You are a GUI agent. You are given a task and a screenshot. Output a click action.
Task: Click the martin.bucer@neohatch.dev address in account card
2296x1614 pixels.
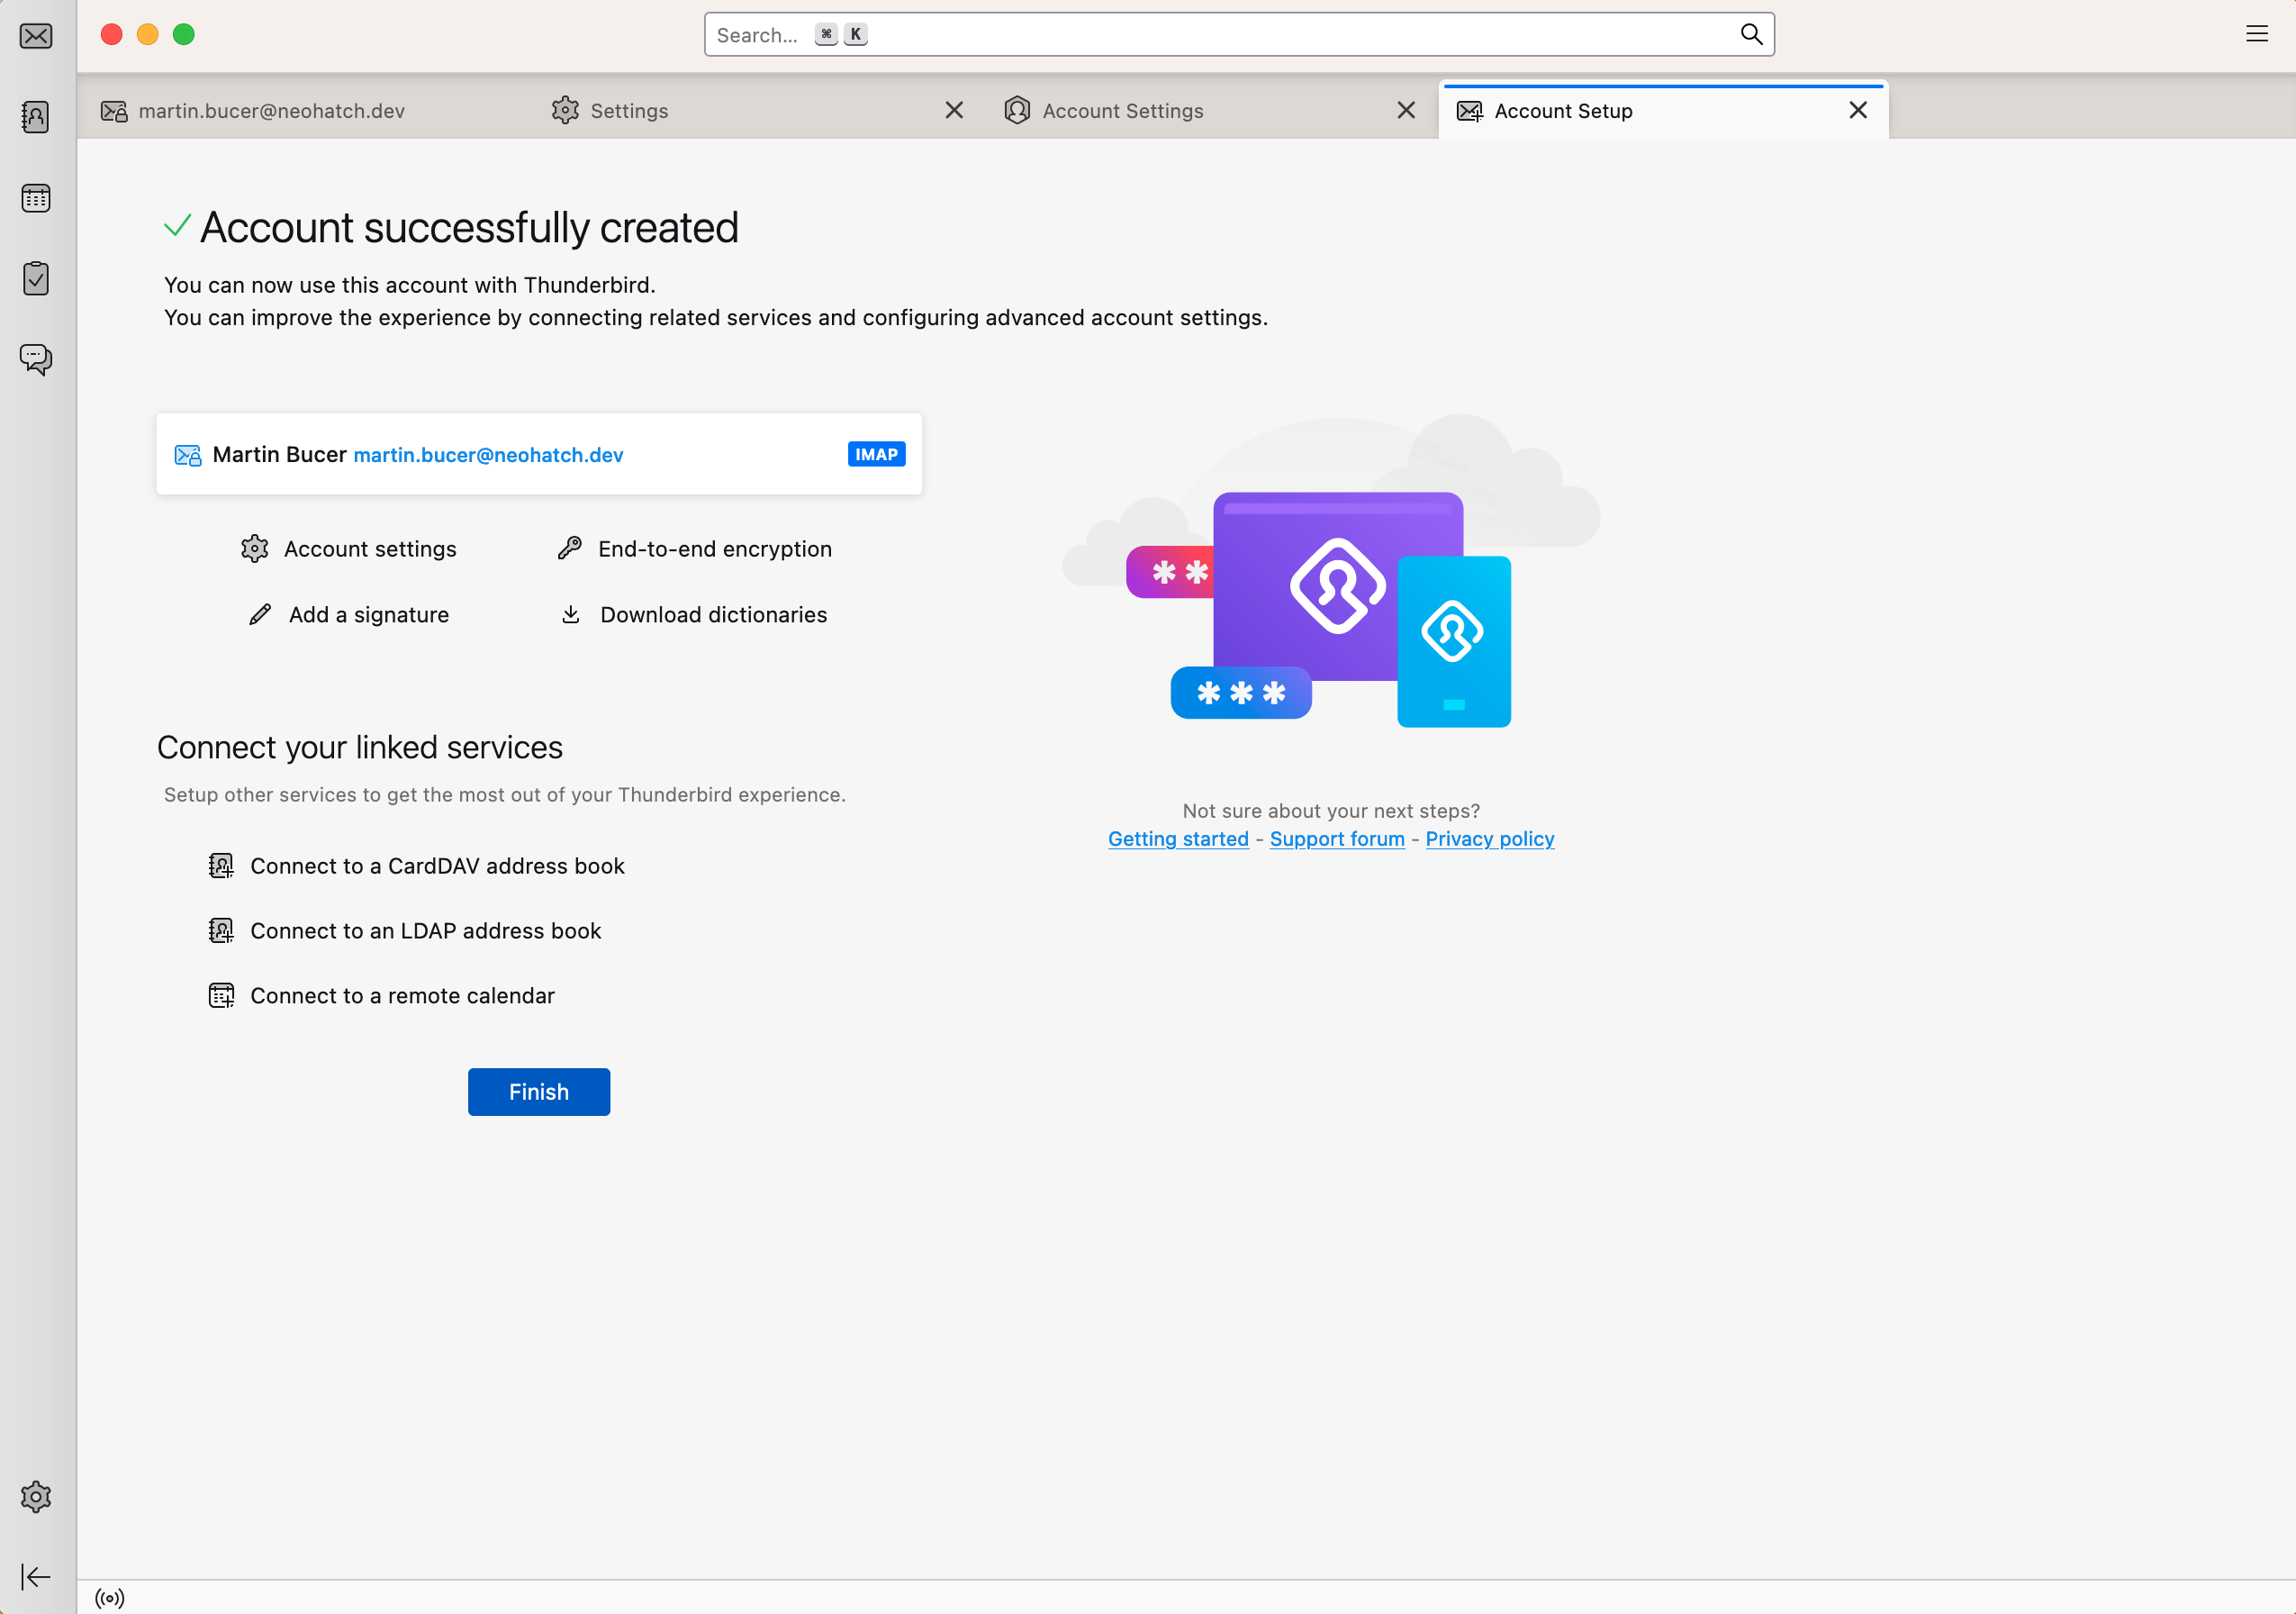pyautogui.click(x=488, y=455)
